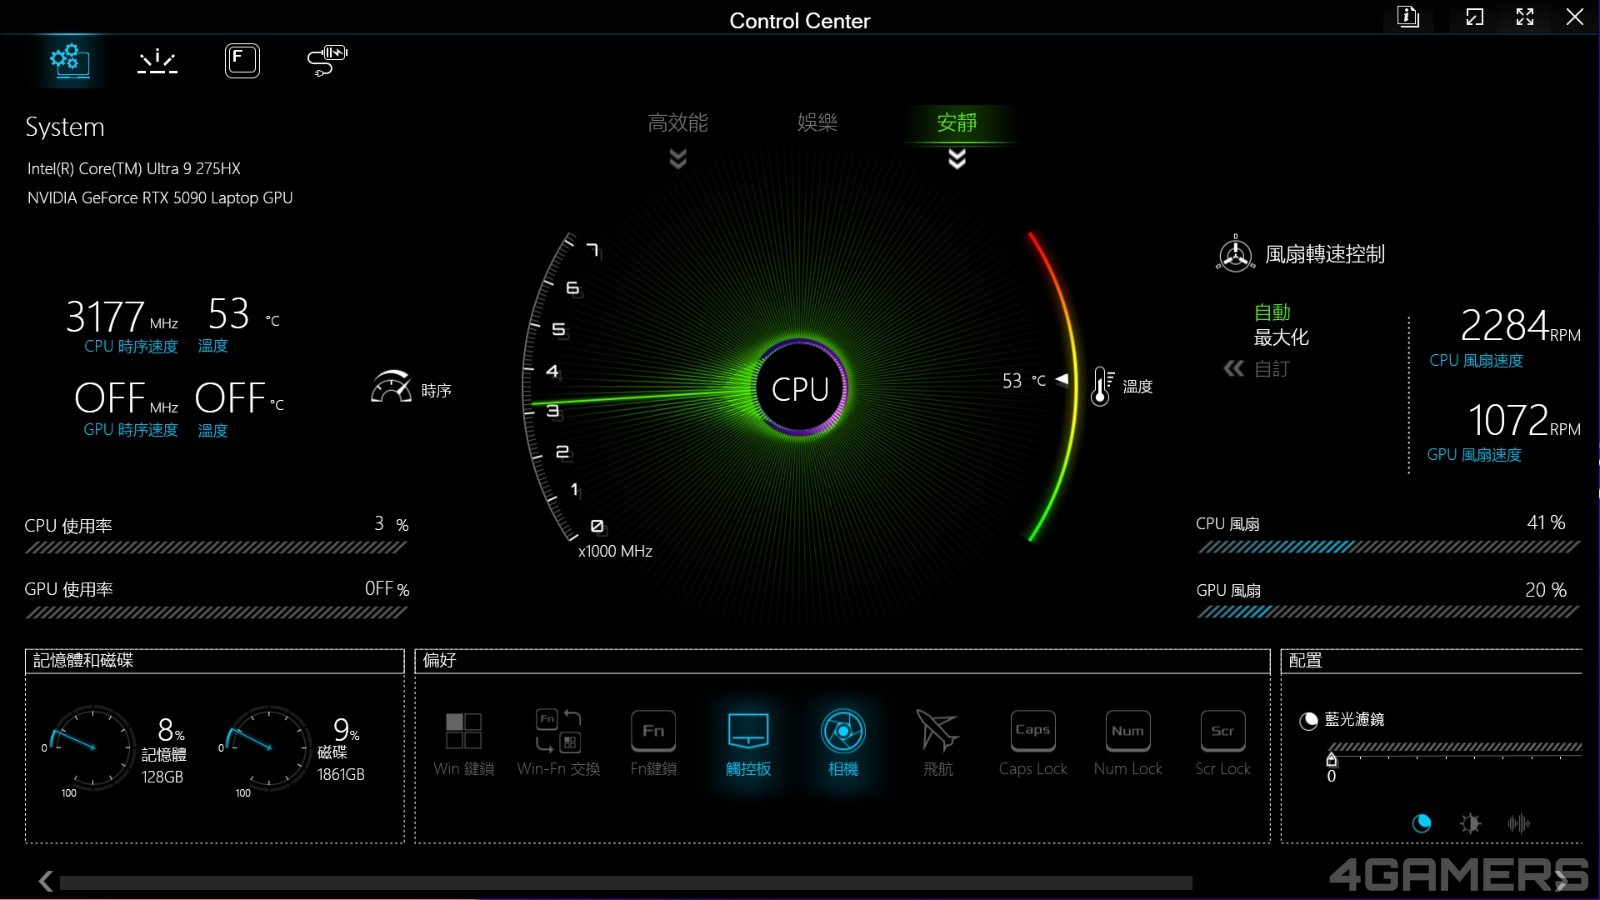Select the brightness sun page icon
Screen dimensions: 1600x900
1470,824
